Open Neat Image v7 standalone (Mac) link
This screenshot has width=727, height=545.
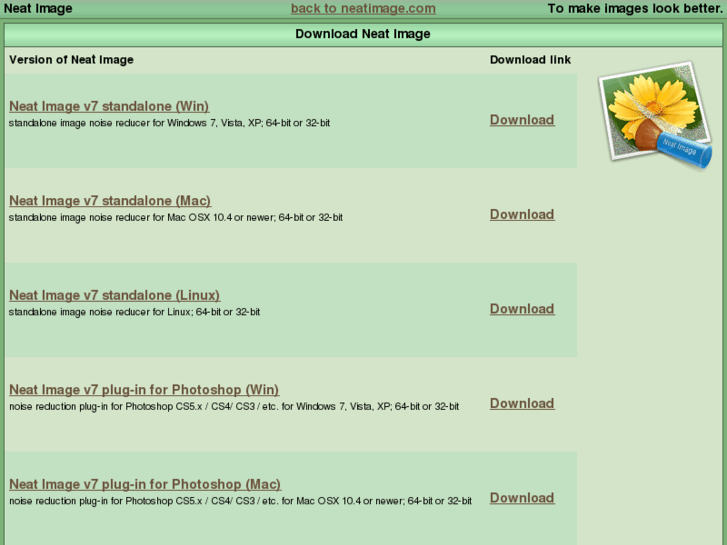tap(110, 201)
